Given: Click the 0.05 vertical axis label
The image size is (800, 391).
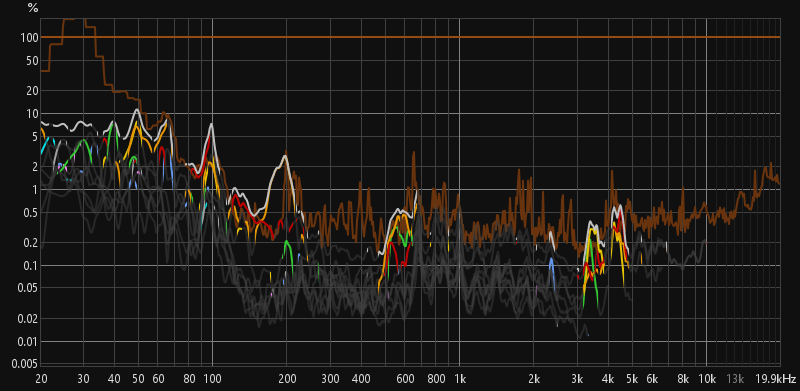Looking at the screenshot, I should coord(29,289).
